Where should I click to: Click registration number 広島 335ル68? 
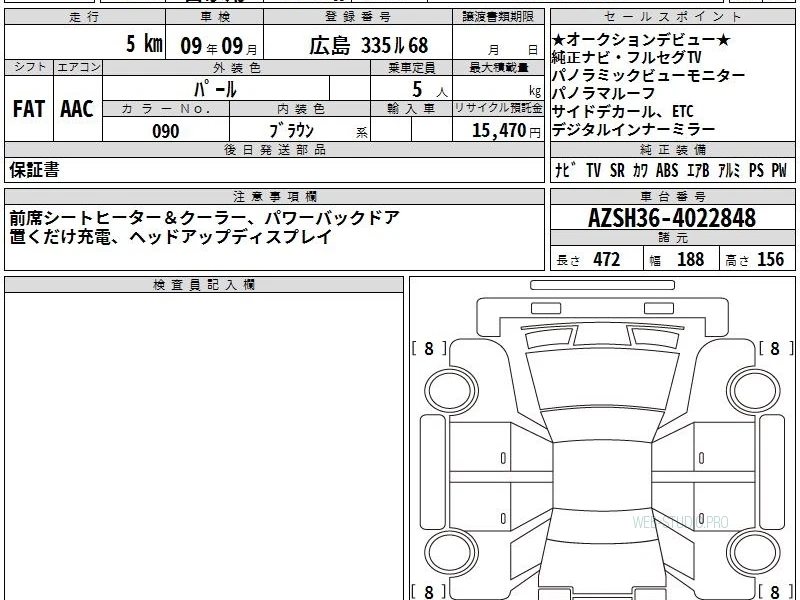[368, 46]
